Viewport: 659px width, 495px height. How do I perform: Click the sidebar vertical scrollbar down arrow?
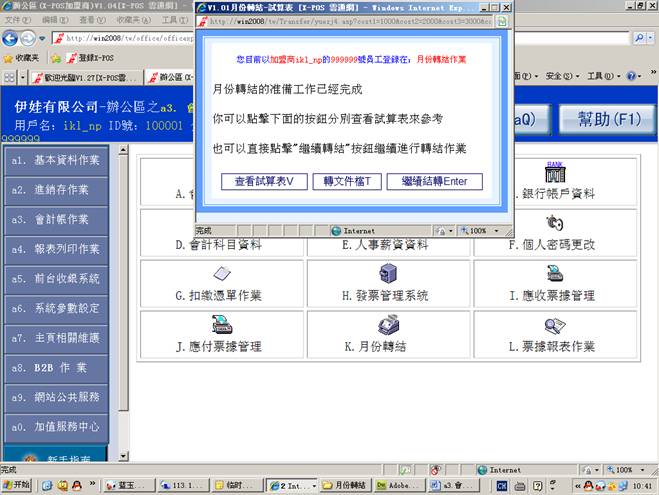[124, 455]
